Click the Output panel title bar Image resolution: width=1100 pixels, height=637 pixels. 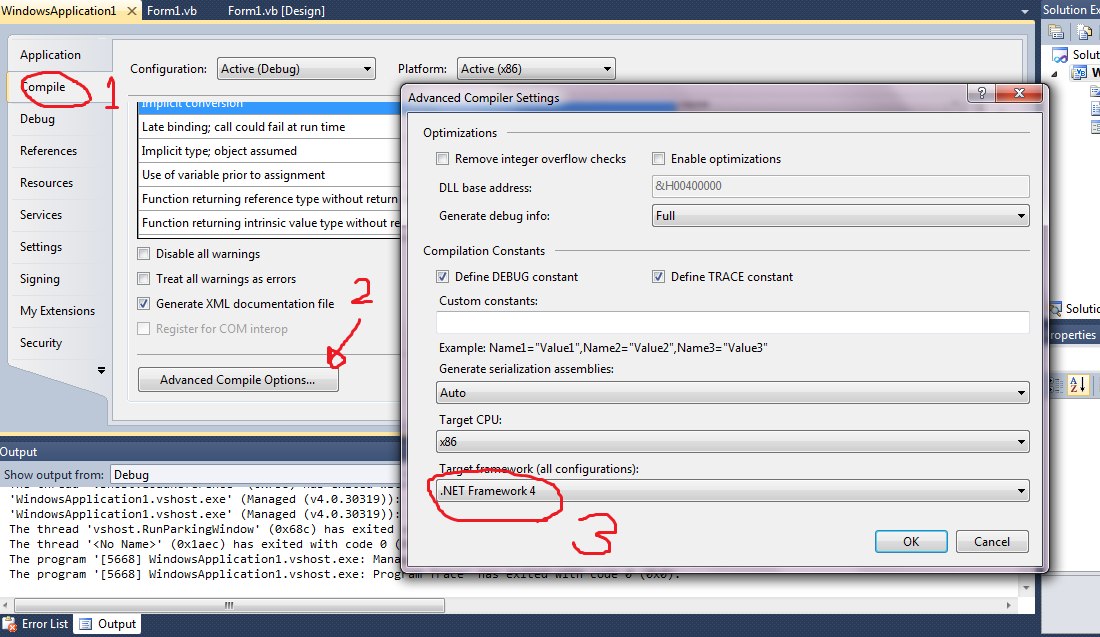coord(200,452)
